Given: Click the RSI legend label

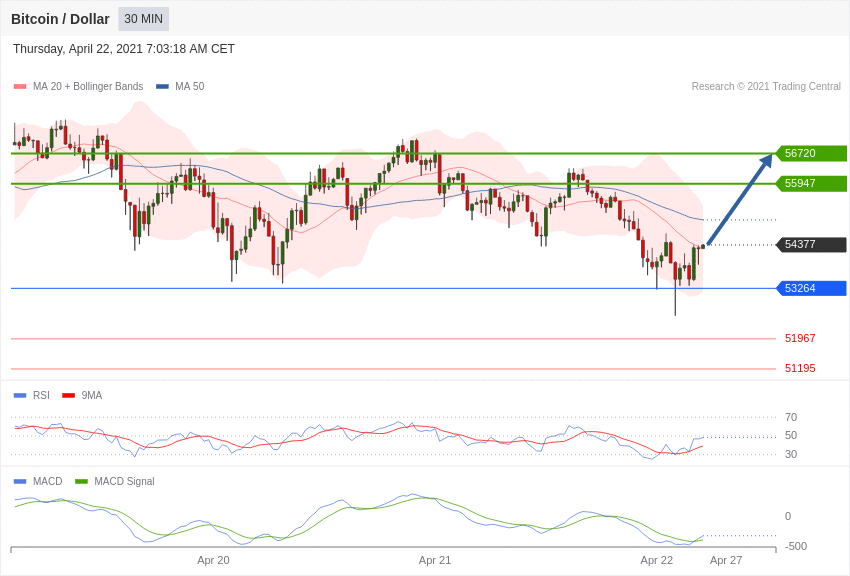Looking at the screenshot, I should pos(41,396).
